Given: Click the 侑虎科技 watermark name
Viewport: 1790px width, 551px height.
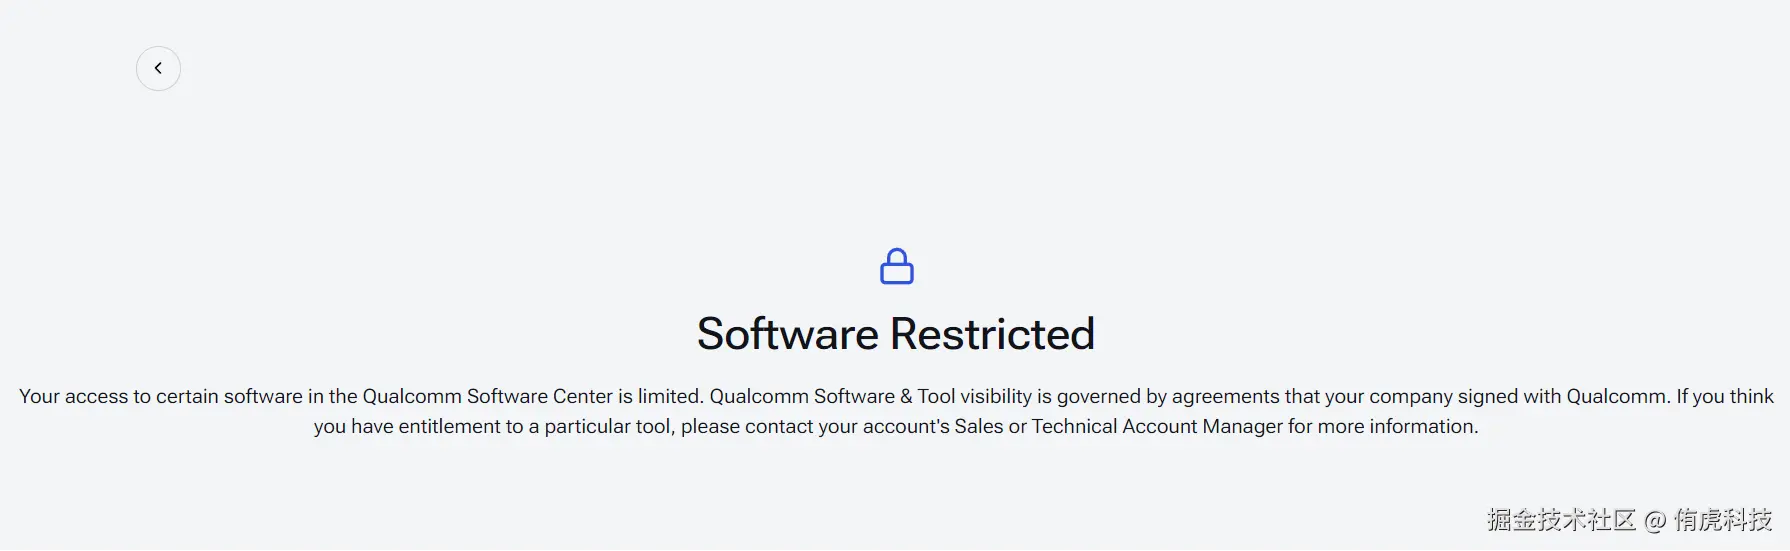Looking at the screenshot, I should pos(1723,520).
